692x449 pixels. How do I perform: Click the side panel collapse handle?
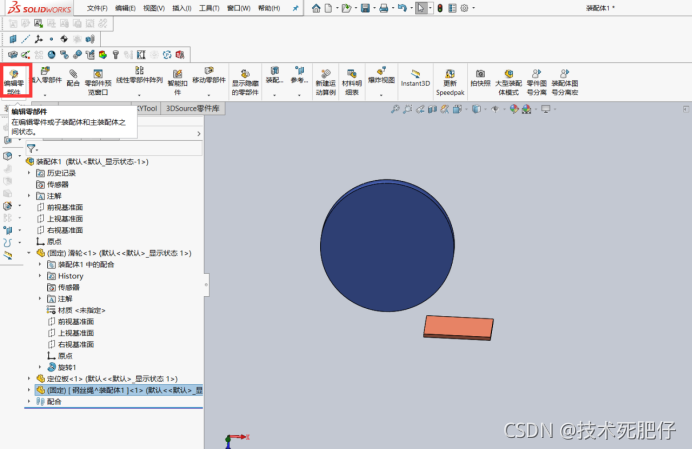[x=206, y=284]
